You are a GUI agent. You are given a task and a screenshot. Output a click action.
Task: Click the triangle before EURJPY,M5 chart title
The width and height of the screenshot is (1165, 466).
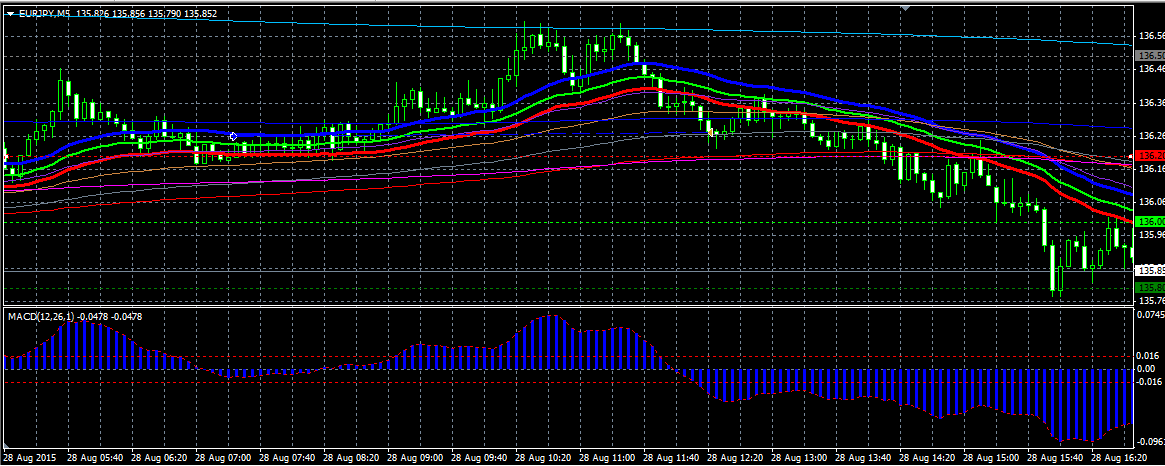coord(10,13)
